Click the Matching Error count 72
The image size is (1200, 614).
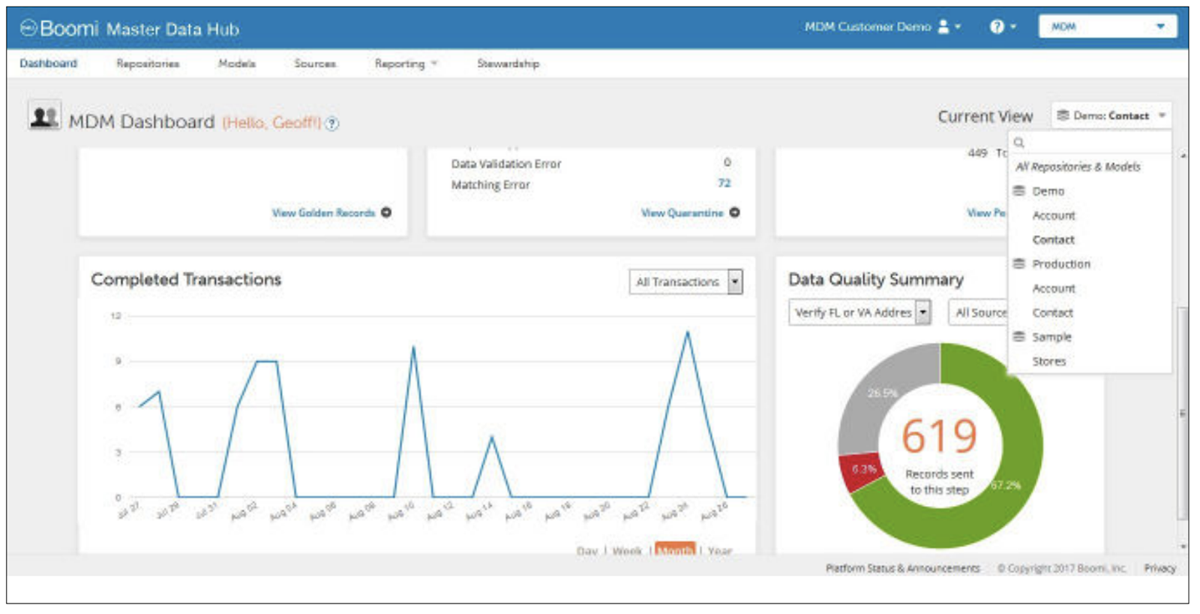coord(724,184)
